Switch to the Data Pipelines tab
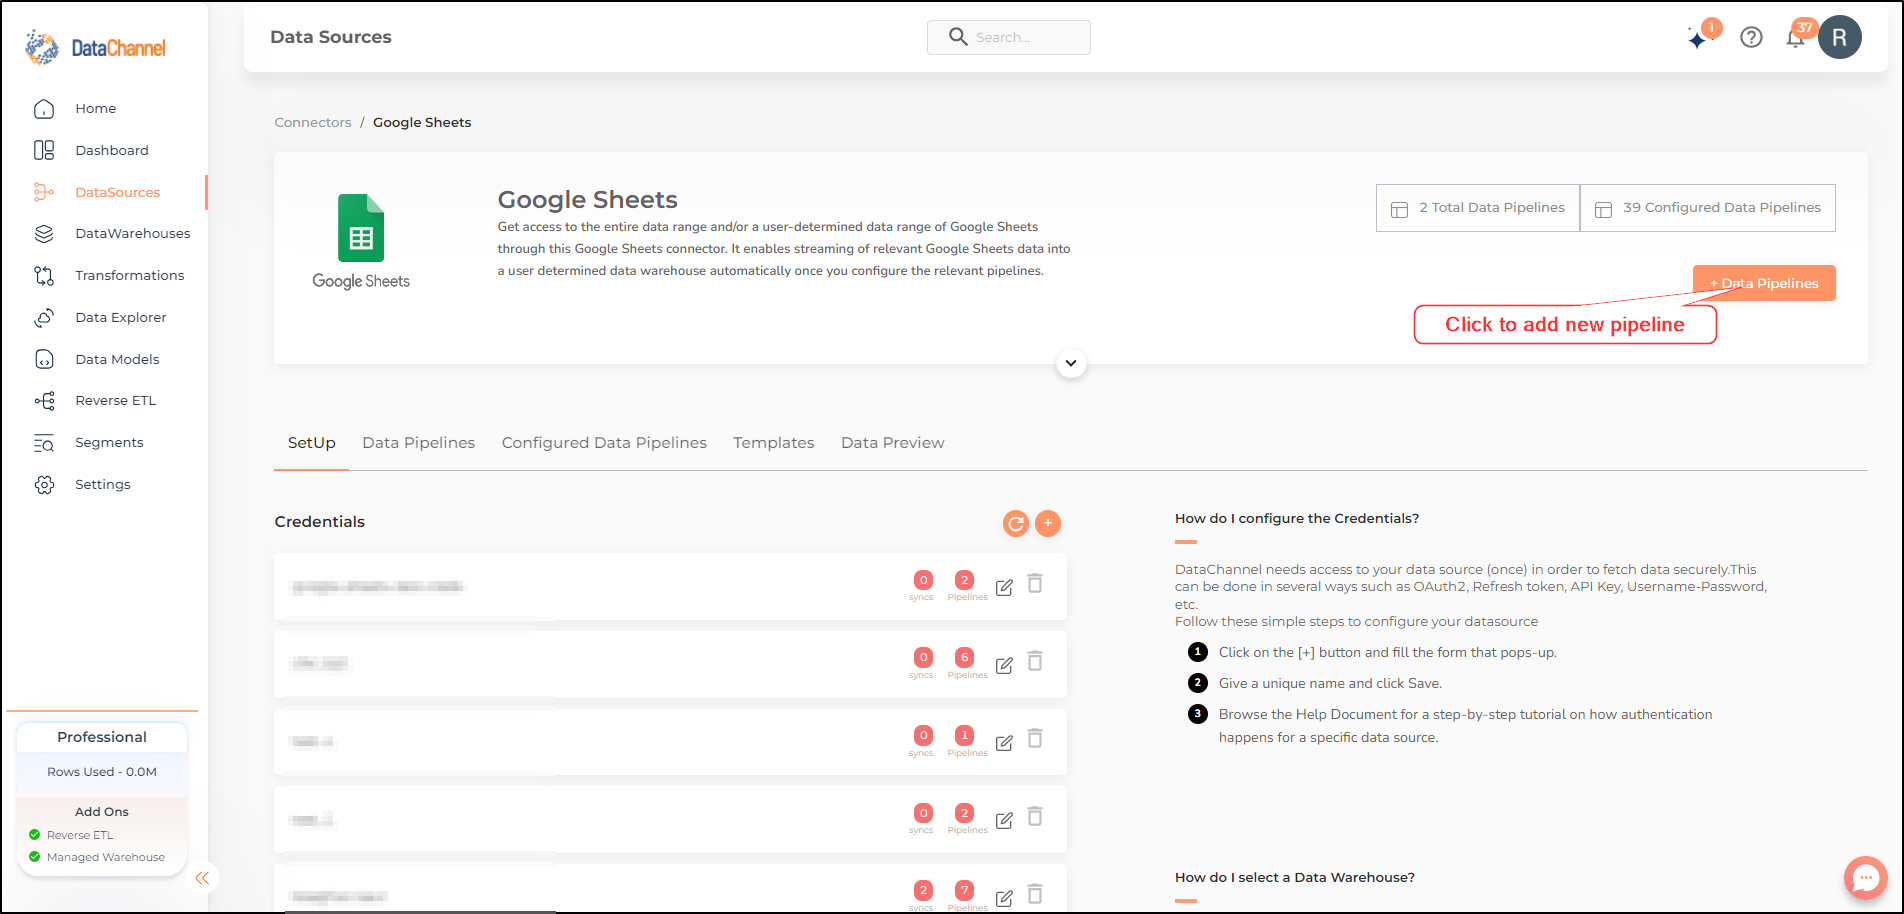This screenshot has height=914, width=1904. 419,443
